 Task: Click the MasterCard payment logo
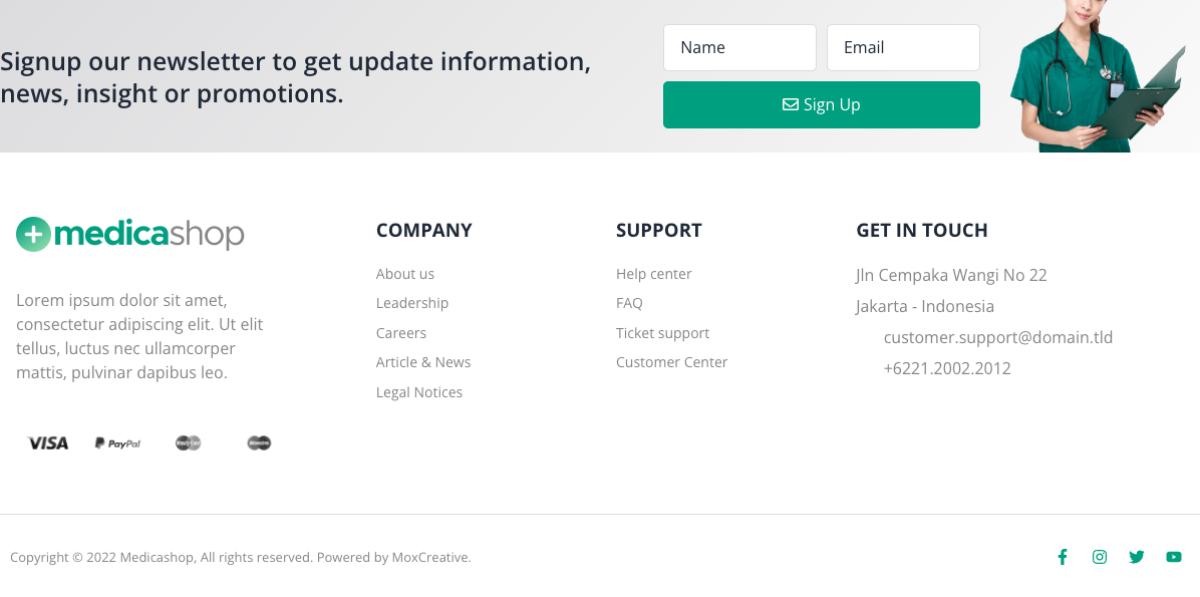(188, 443)
